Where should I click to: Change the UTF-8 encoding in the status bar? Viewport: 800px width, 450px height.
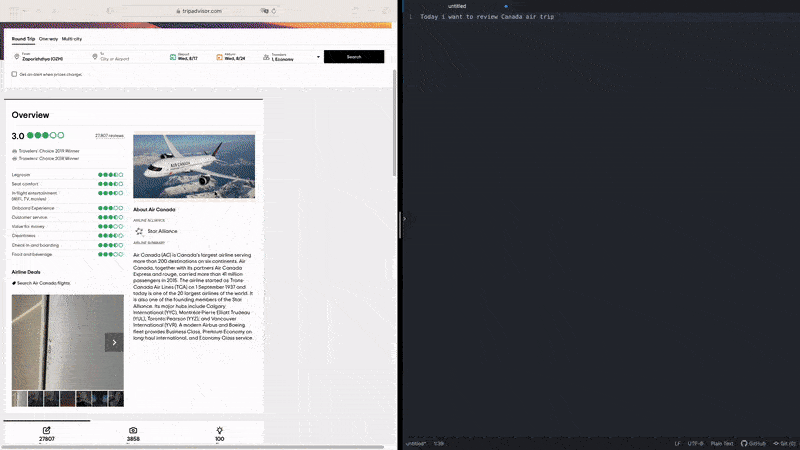click(695, 443)
